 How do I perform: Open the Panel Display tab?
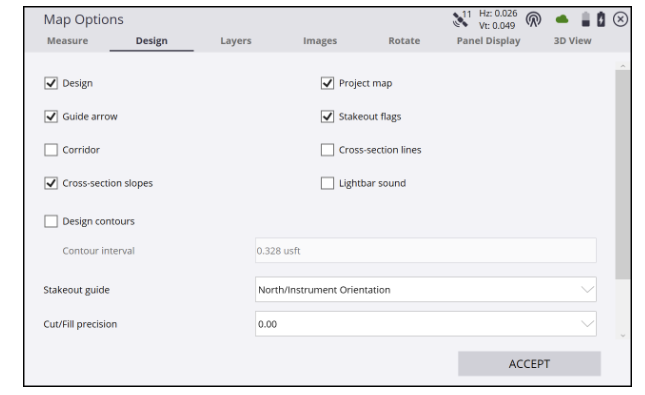[x=488, y=41]
